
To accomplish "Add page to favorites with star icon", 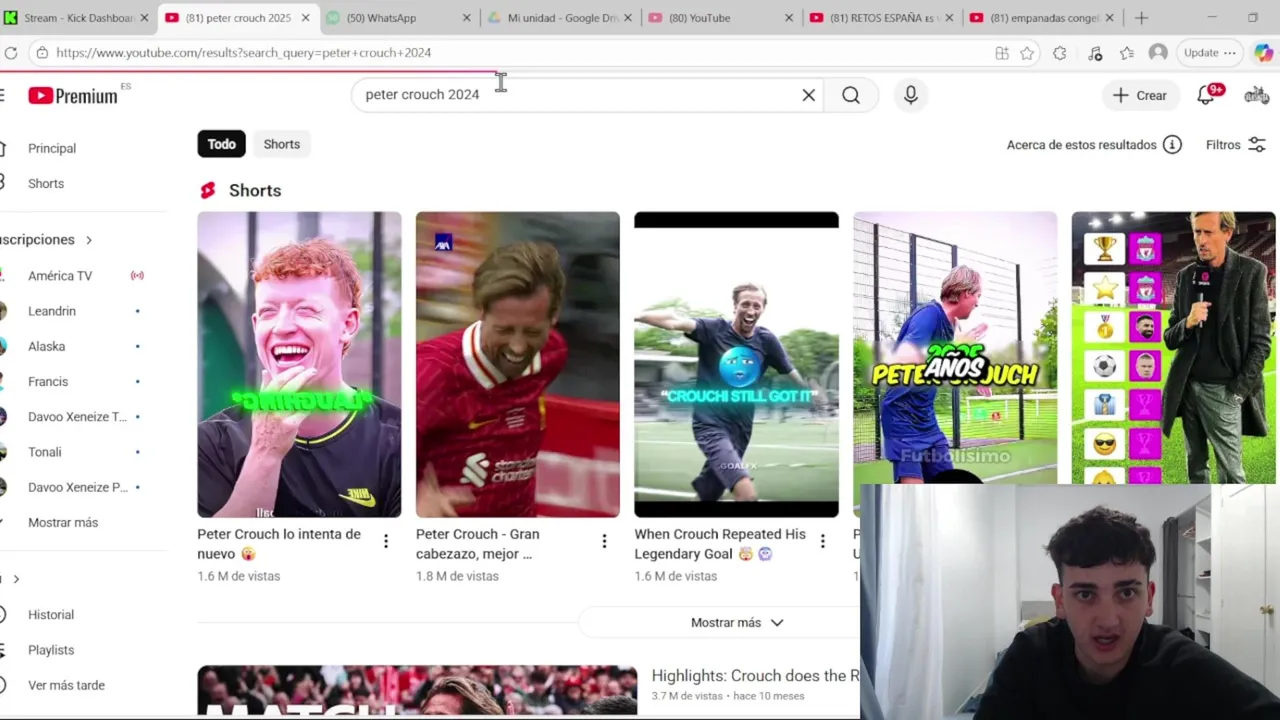I will tap(1027, 53).
